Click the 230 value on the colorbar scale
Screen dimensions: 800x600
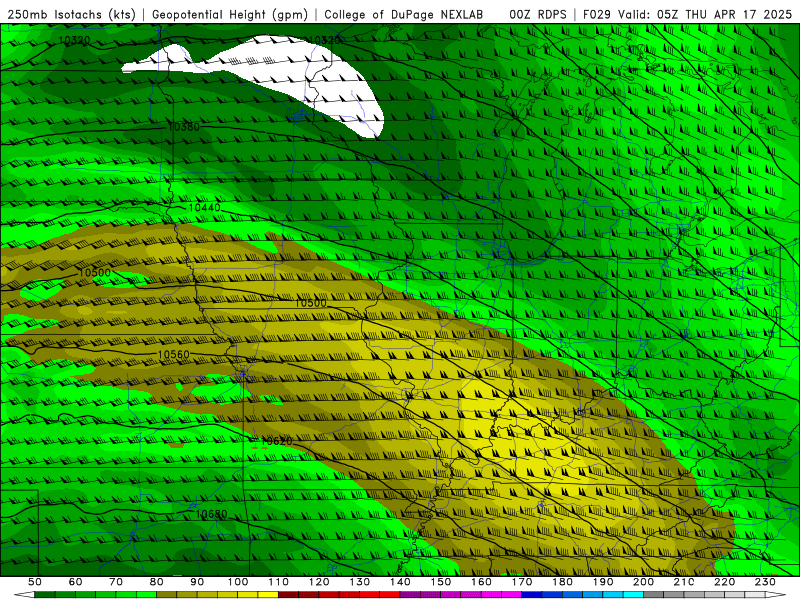[765, 582]
